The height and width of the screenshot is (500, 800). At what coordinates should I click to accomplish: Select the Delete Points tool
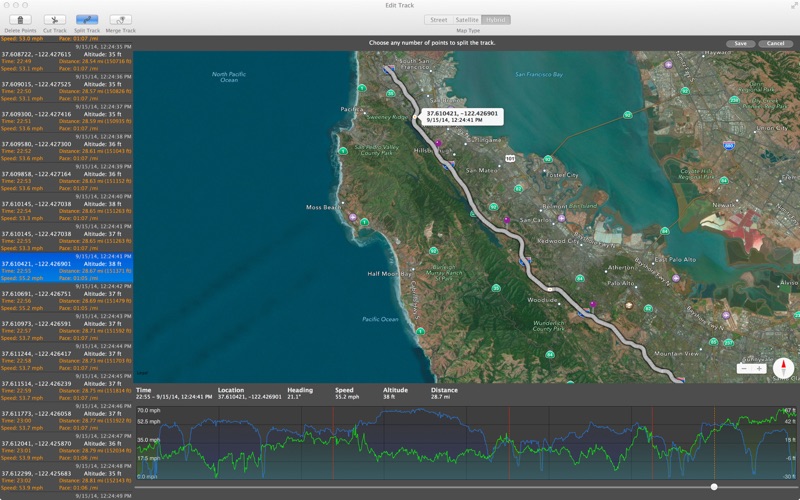click(20, 20)
